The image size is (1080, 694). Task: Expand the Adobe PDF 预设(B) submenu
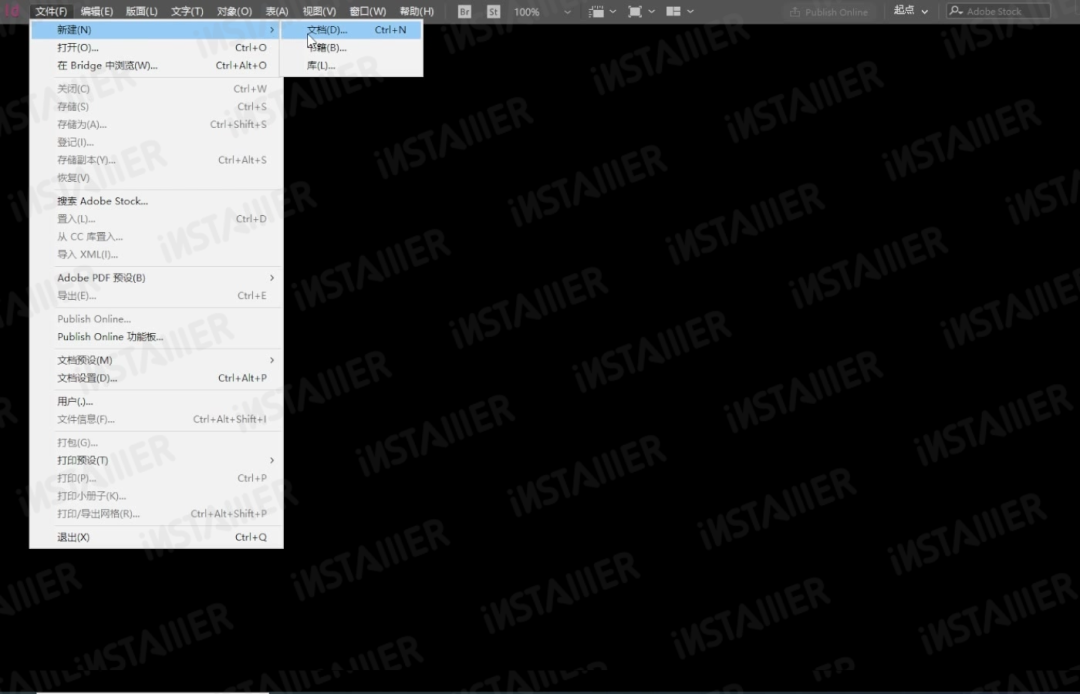[156, 277]
